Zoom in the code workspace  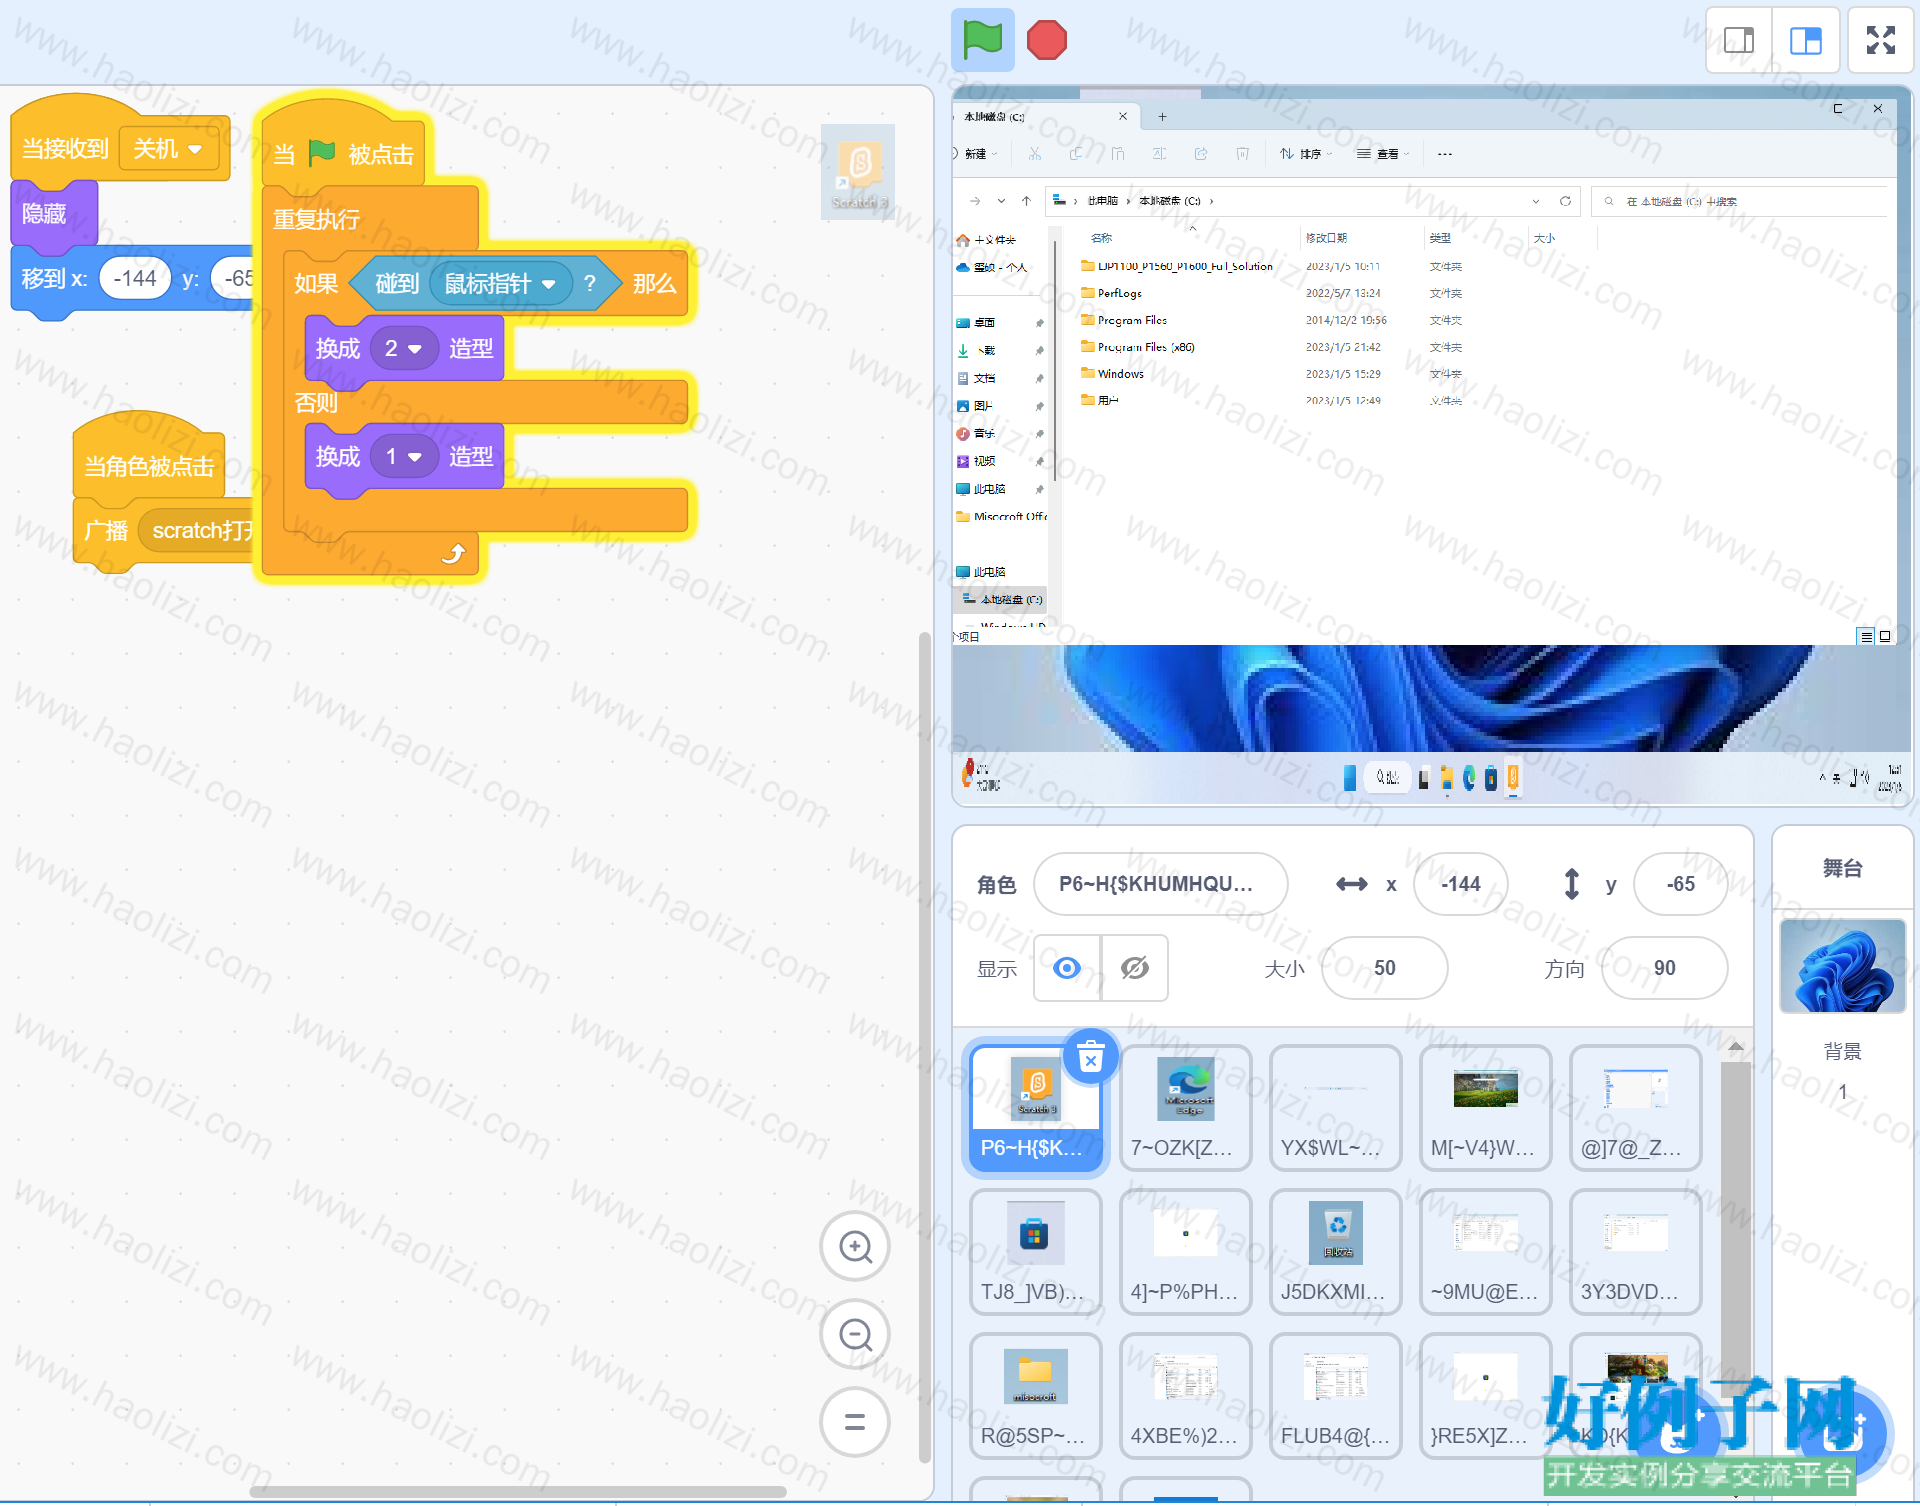coord(855,1246)
